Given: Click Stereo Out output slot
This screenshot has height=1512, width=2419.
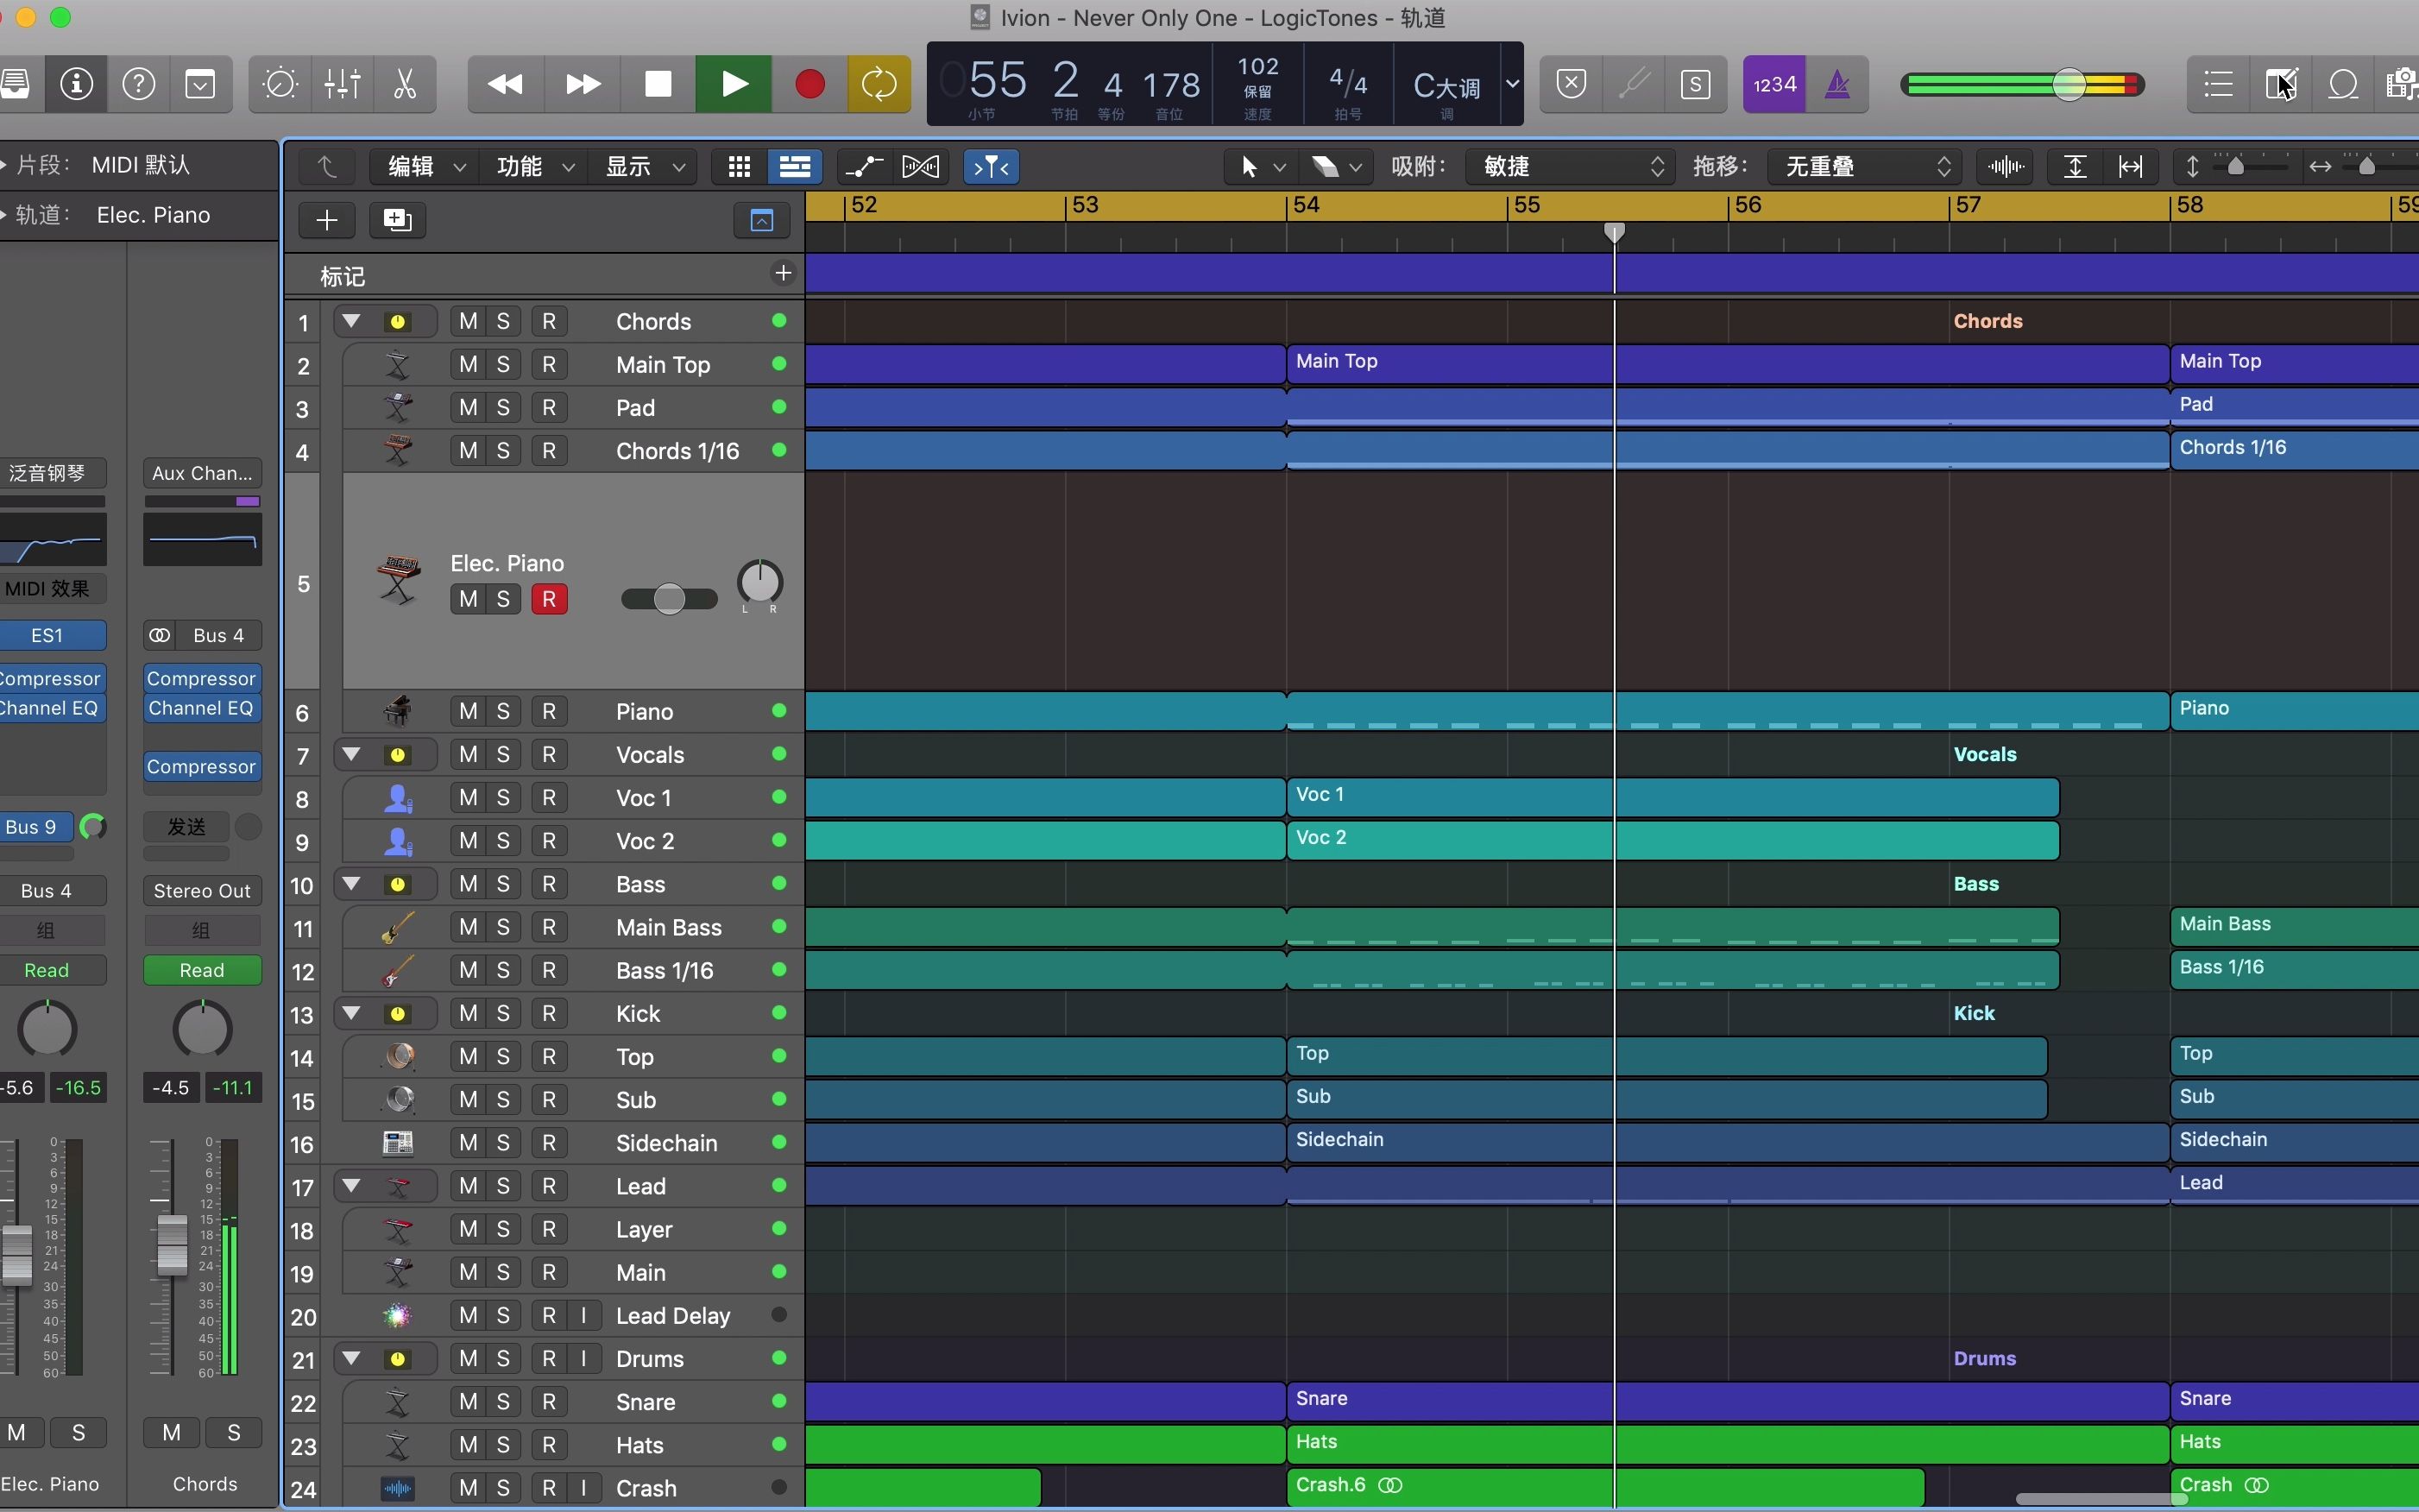Looking at the screenshot, I should click(x=202, y=890).
